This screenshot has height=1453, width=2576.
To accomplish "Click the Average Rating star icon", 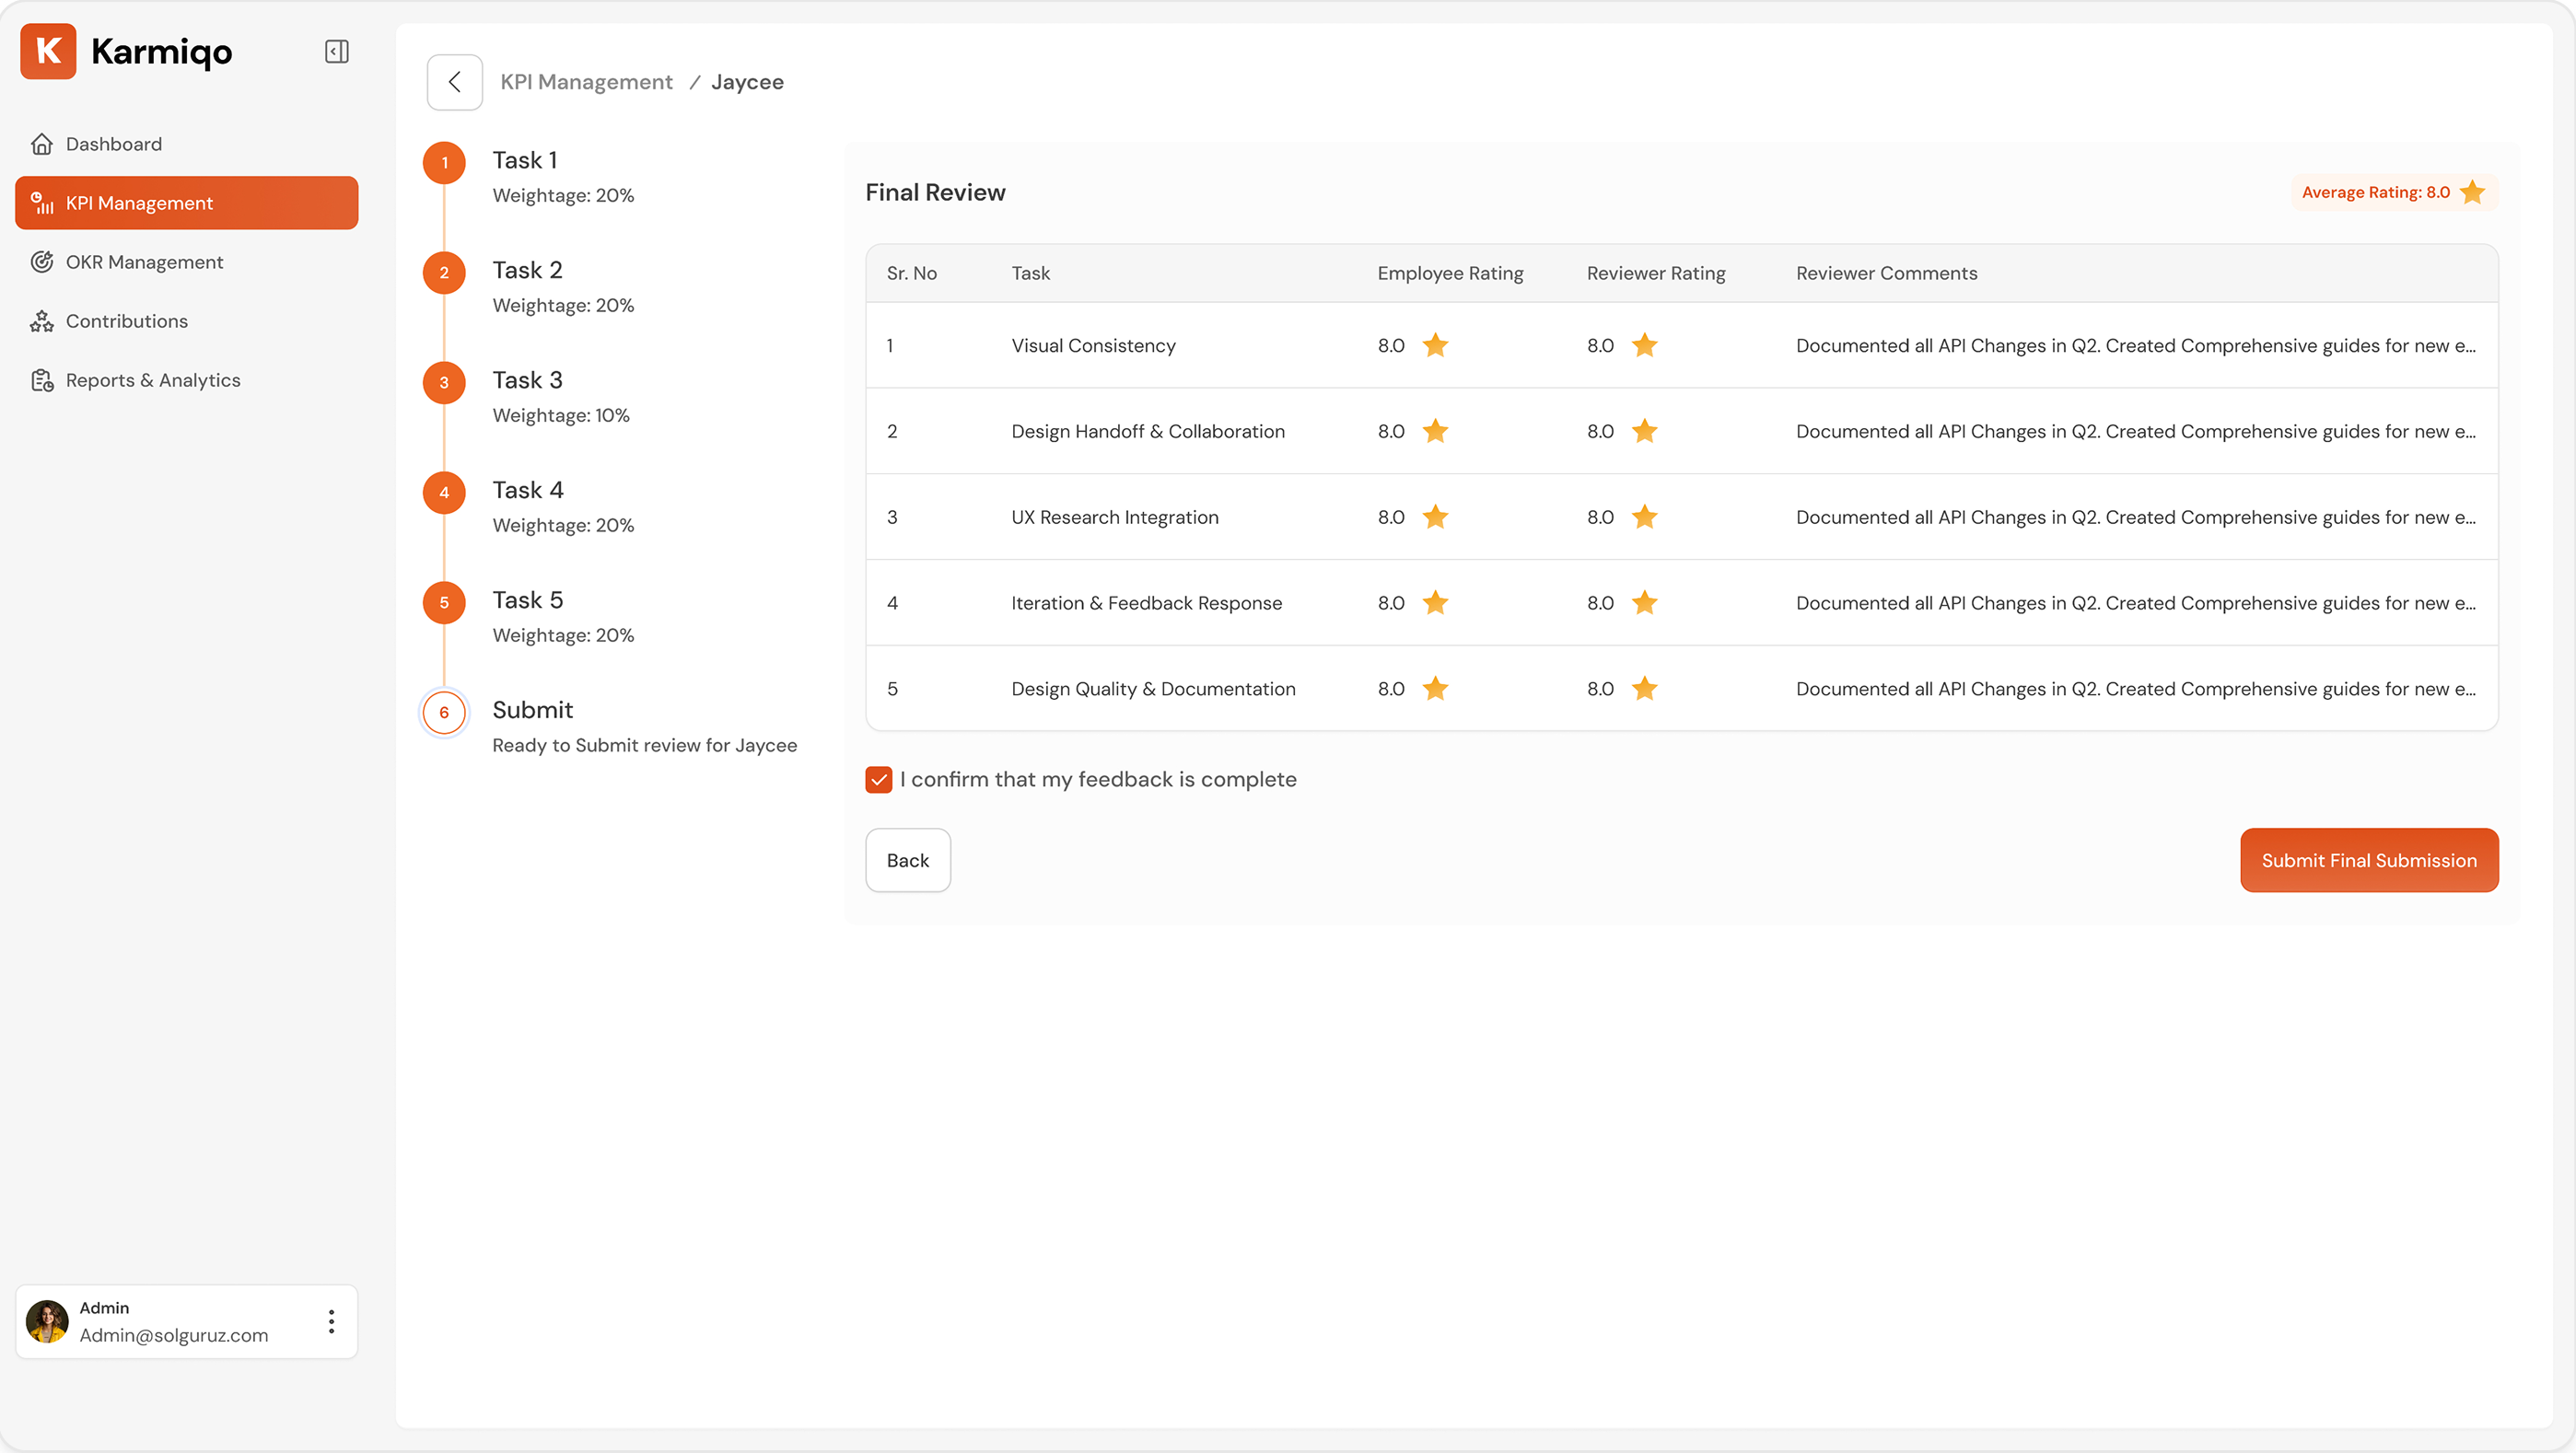I will pos(2472,192).
